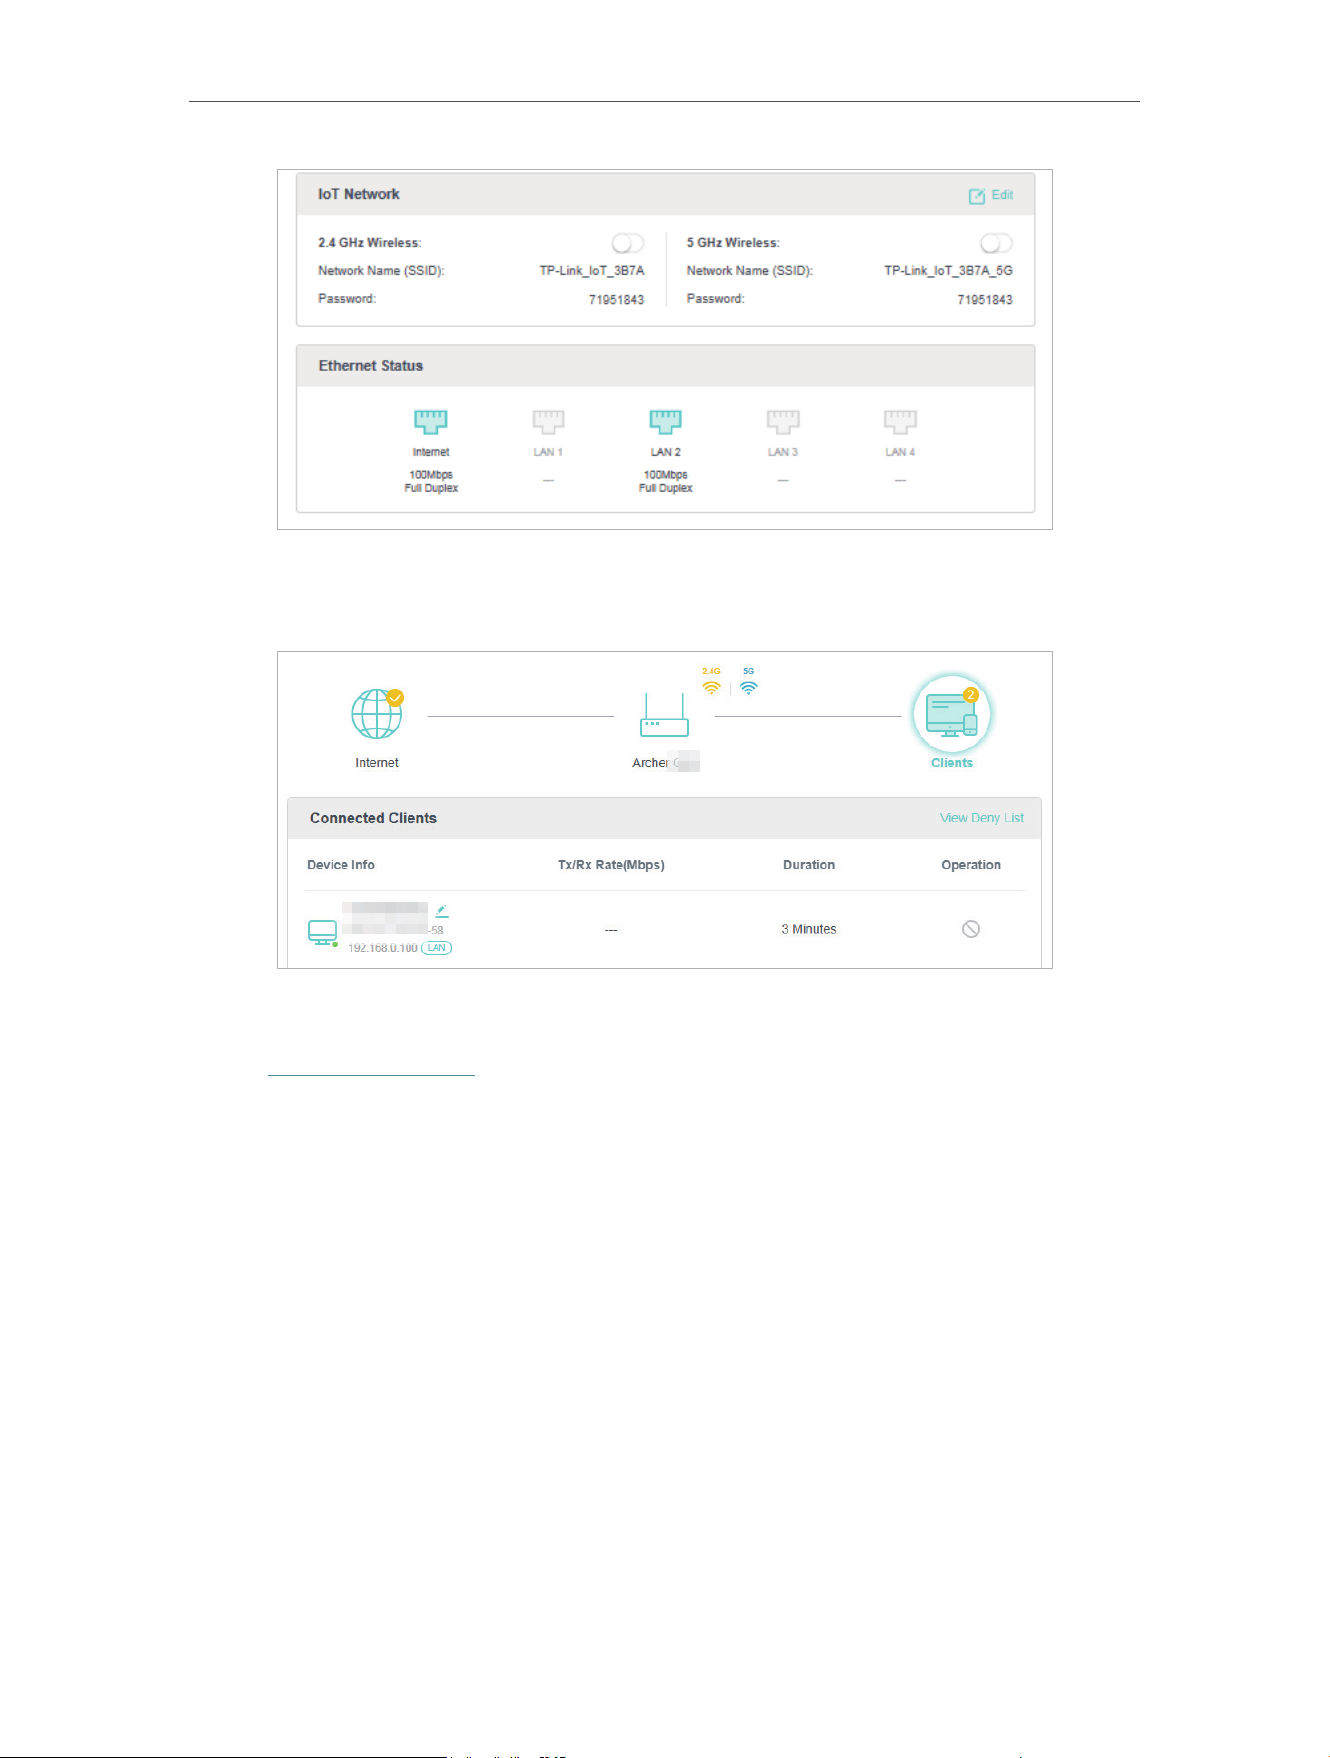The width and height of the screenshot is (1330, 1758).
Task: Click the LAN 1 port icon
Action: pos(548,421)
